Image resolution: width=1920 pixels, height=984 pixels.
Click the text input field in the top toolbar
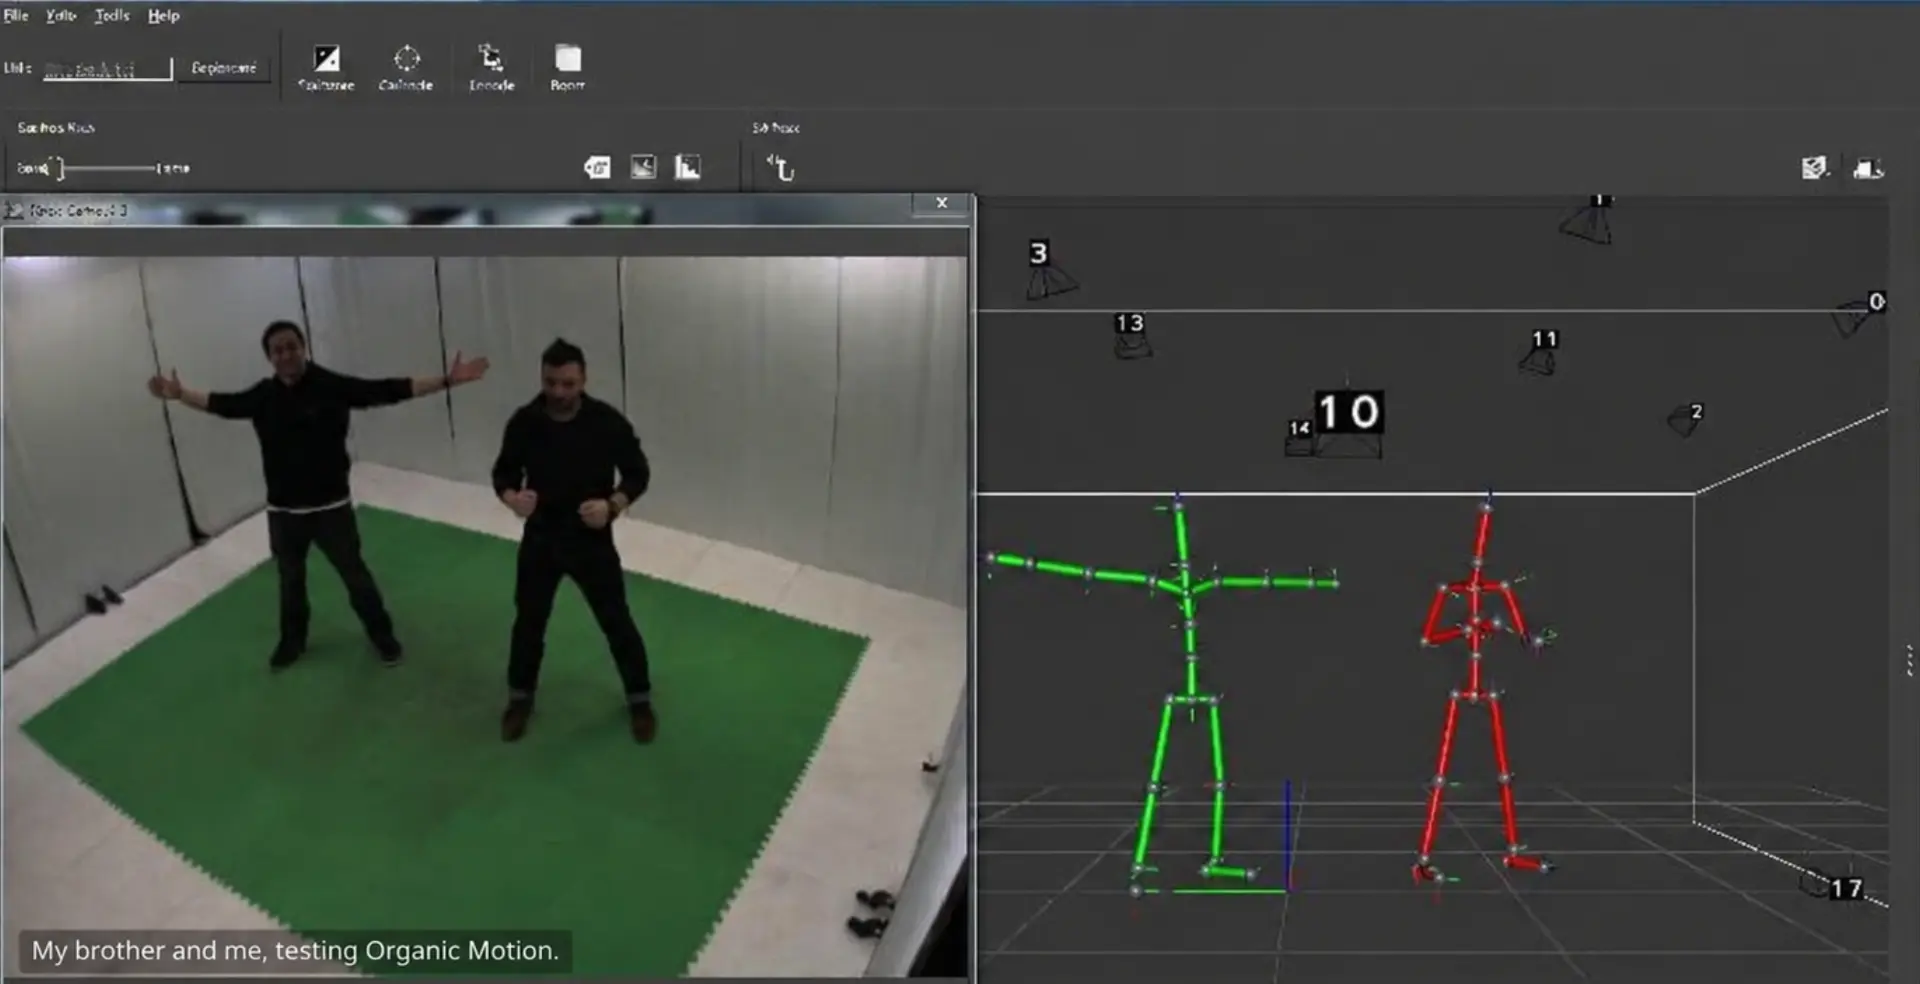[x=107, y=68]
